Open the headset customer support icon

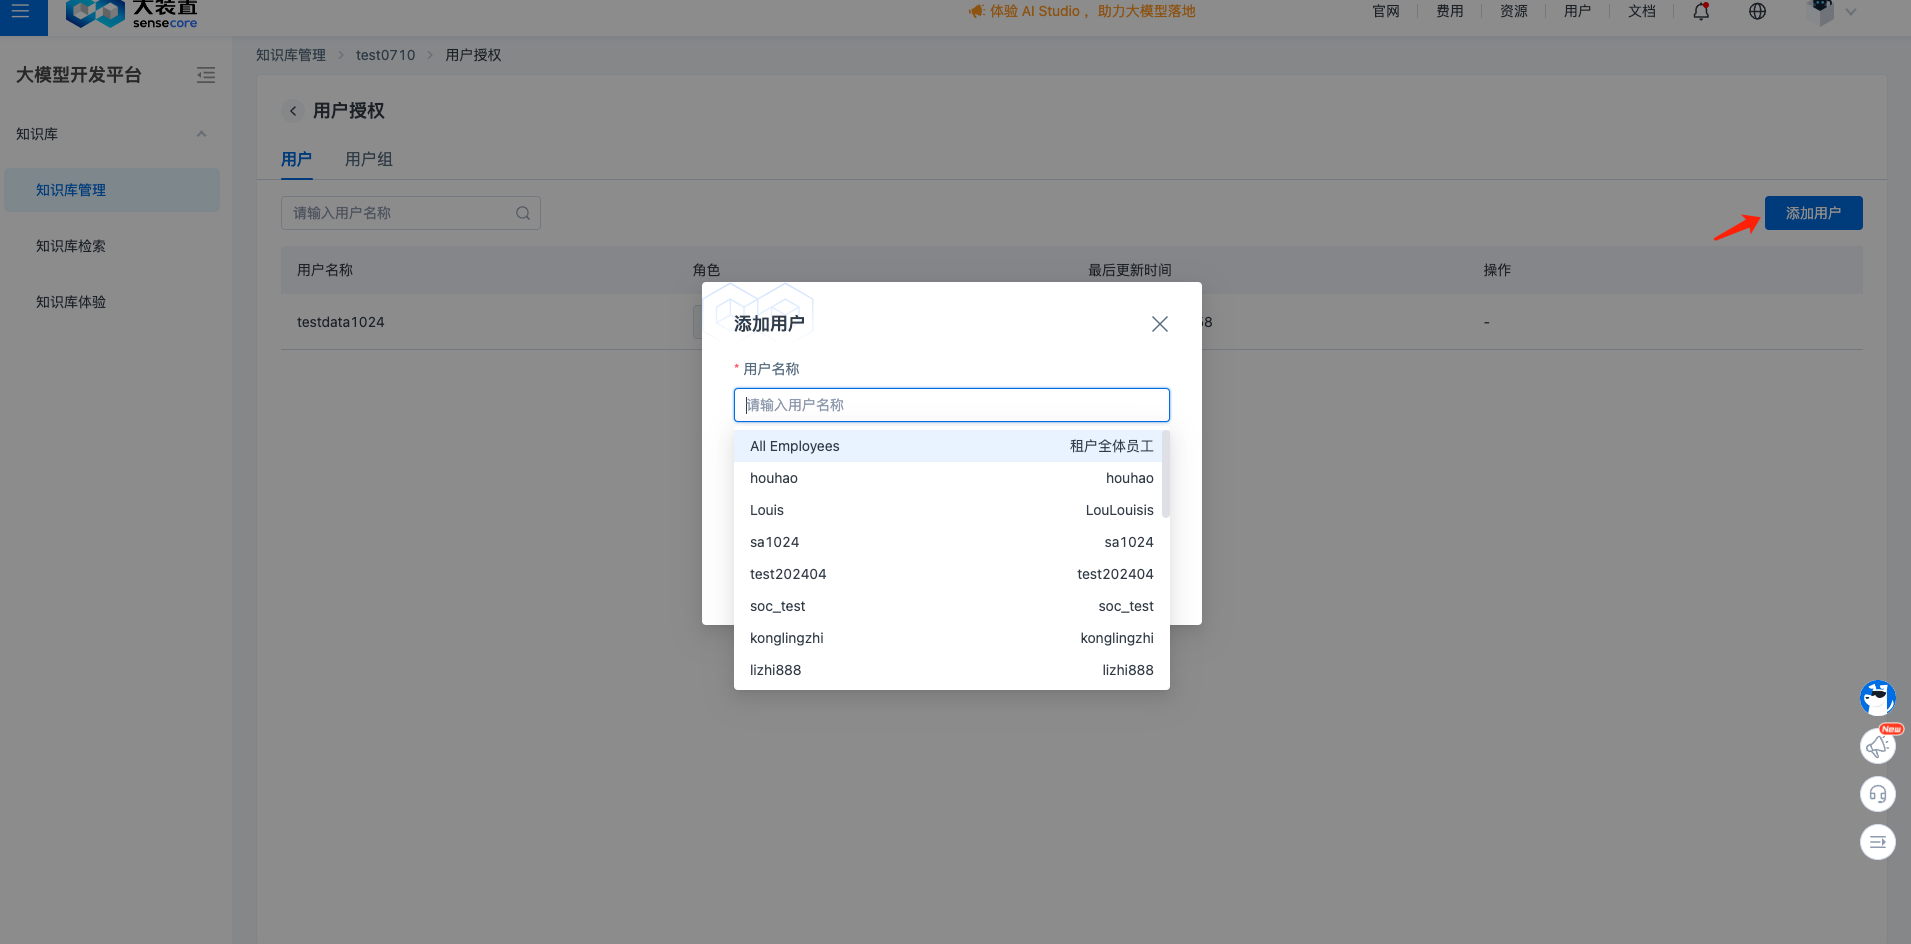pyautogui.click(x=1877, y=794)
